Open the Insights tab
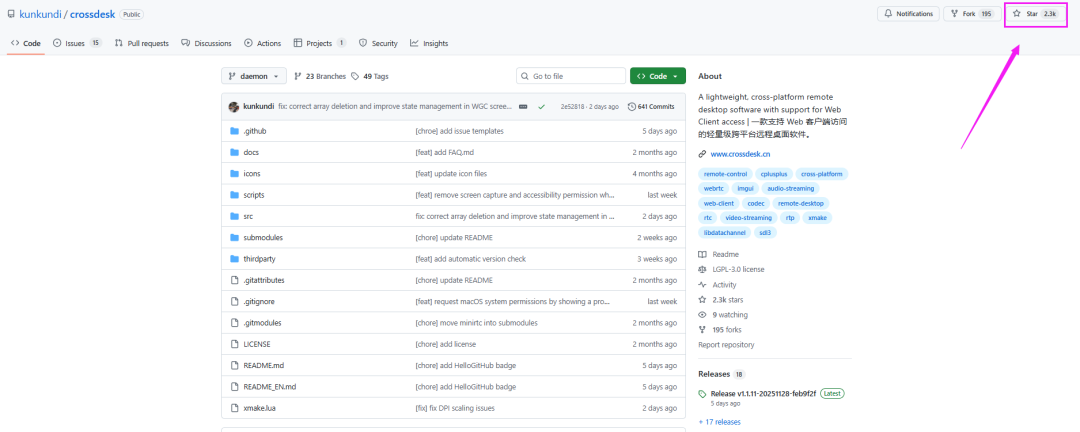Image resolution: width=1080 pixels, height=432 pixels. click(429, 43)
